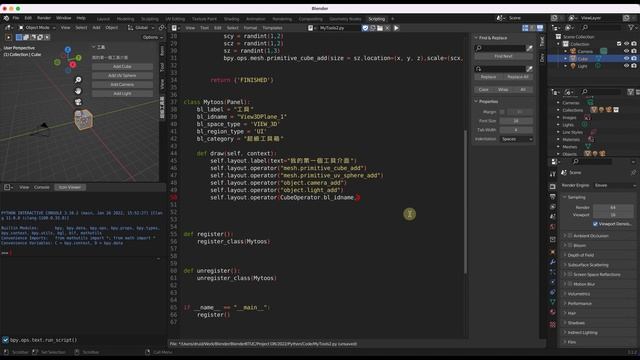Click the open text folder icon
This screenshot has height=360, width=640.
380,28
